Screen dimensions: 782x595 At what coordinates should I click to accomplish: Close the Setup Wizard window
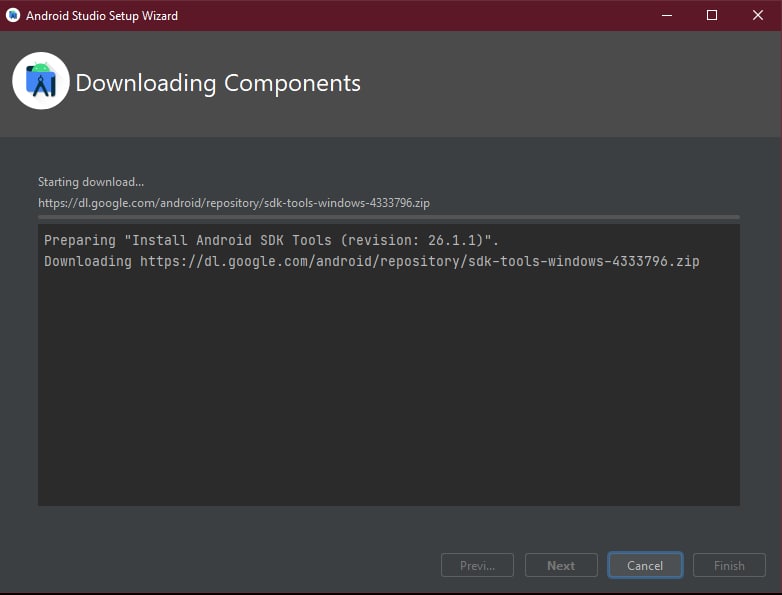[x=758, y=15]
